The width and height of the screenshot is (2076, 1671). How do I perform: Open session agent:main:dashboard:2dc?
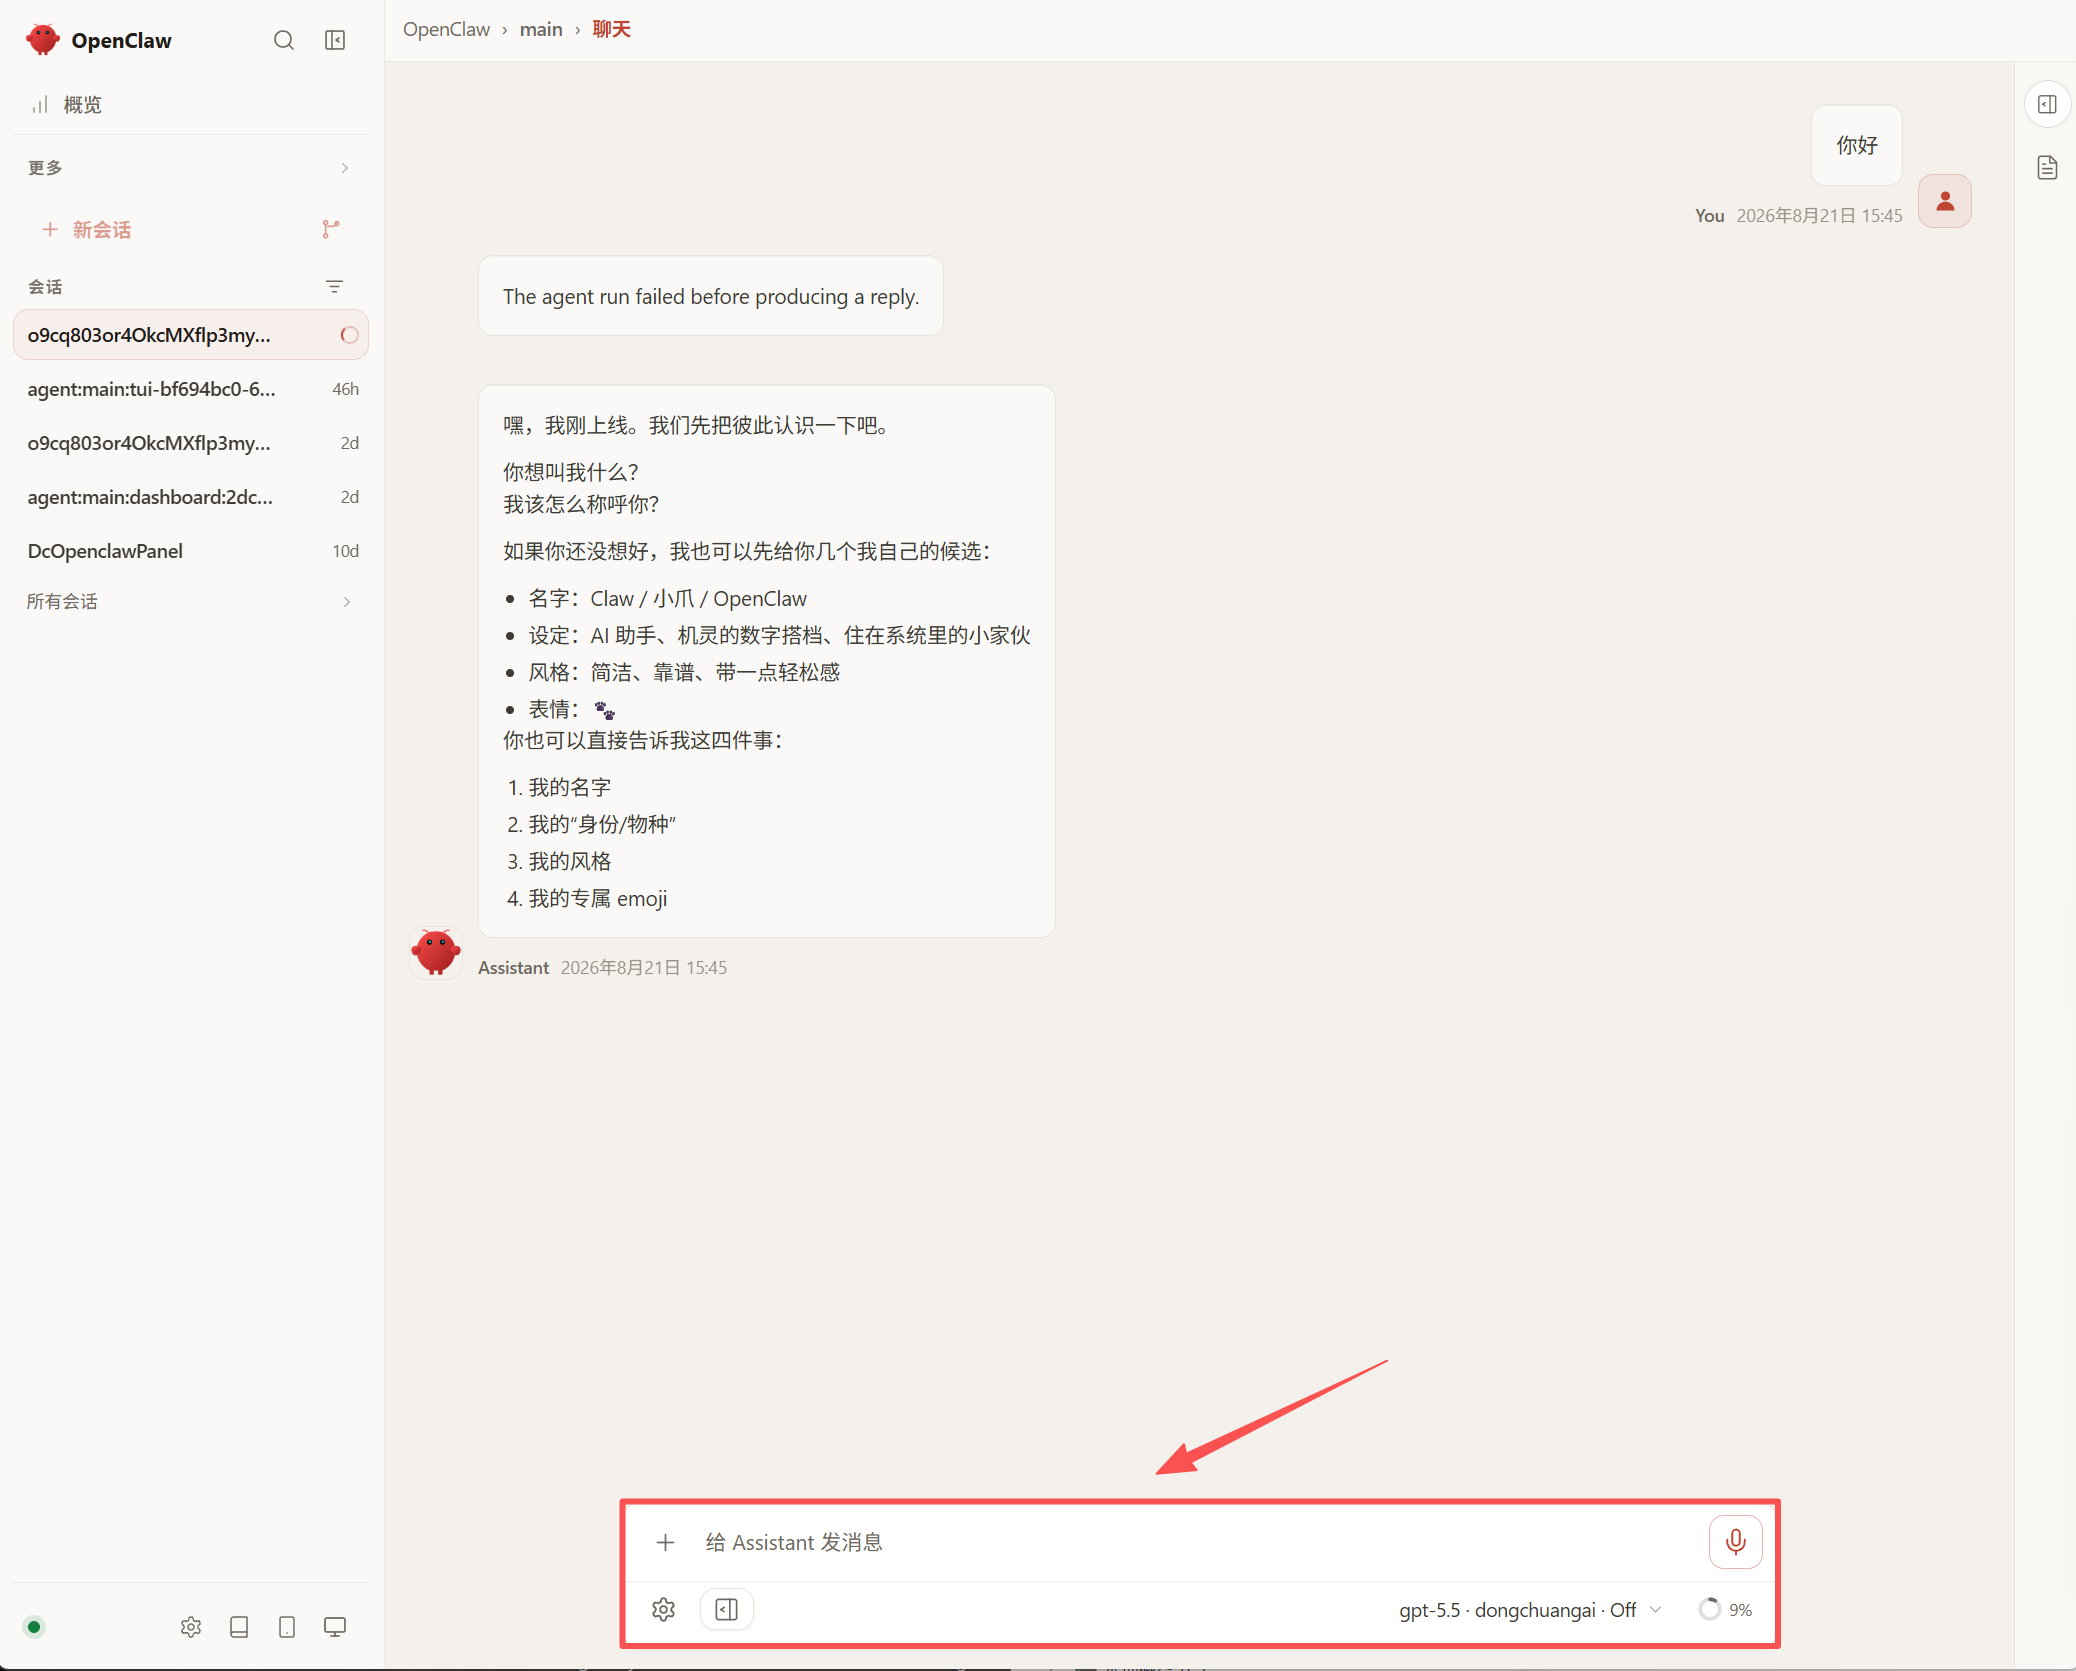pyautogui.click(x=190, y=497)
